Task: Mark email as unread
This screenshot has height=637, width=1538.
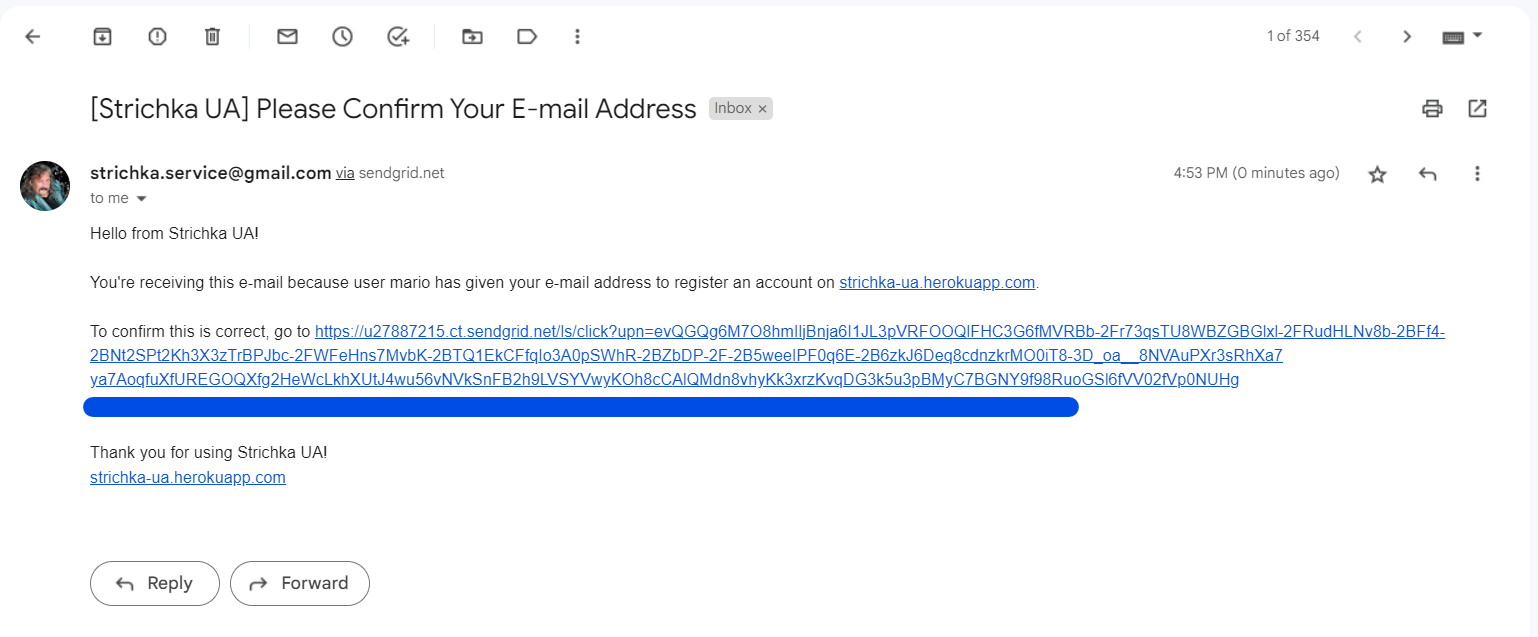Action: [288, 36]
